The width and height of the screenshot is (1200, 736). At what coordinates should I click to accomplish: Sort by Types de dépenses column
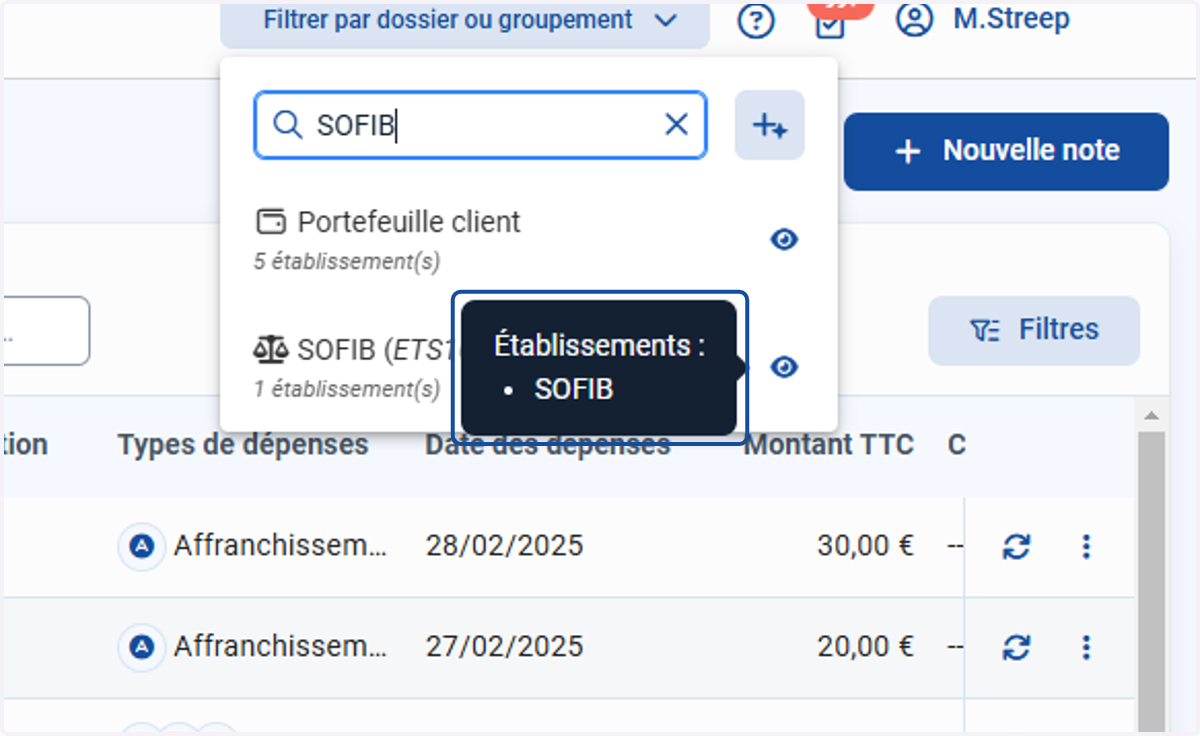(243, 445)
